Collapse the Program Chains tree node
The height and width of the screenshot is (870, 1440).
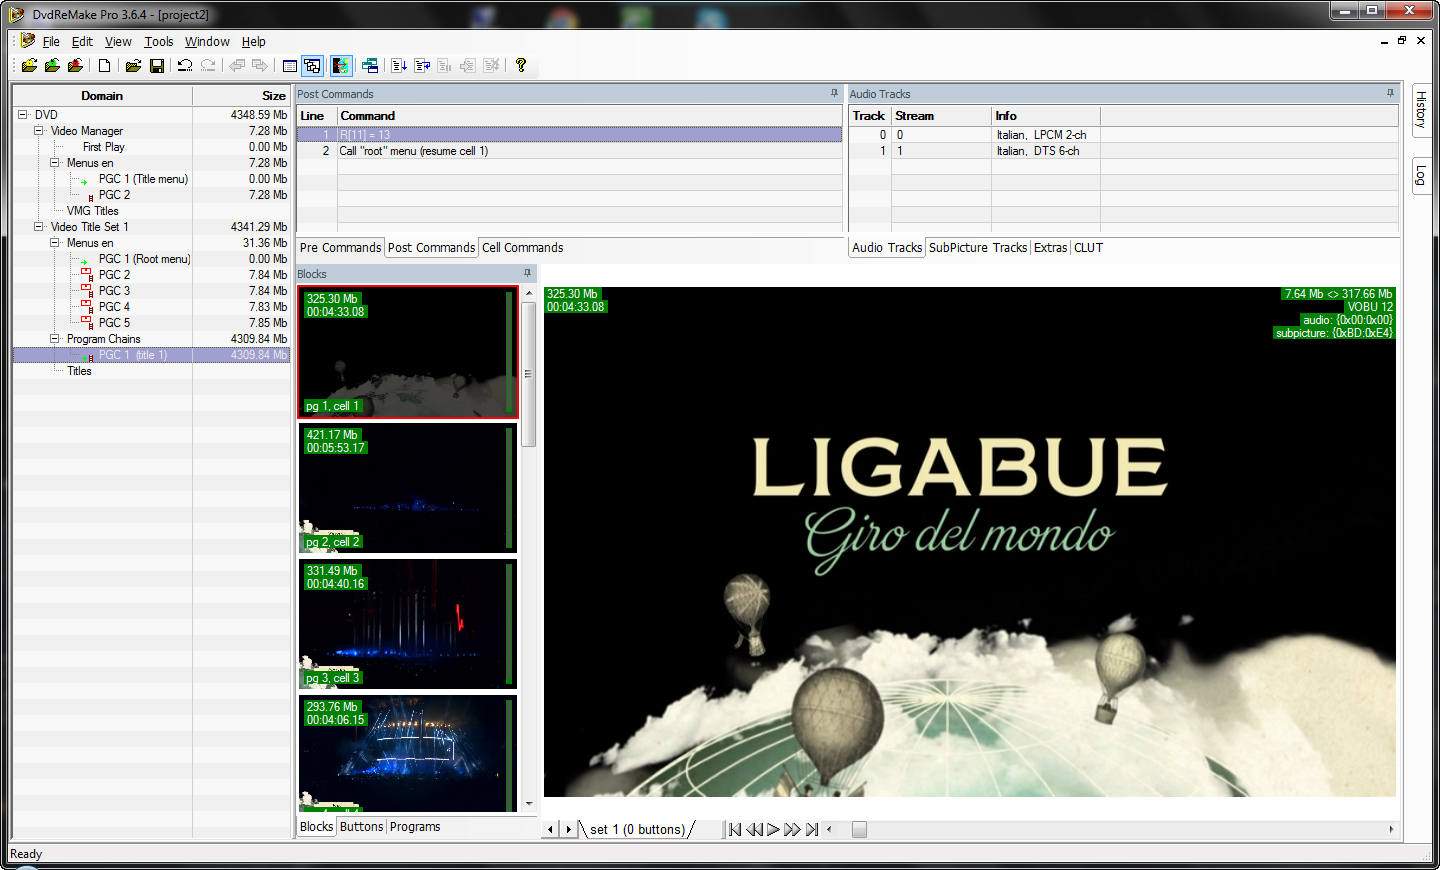(55, 339)
